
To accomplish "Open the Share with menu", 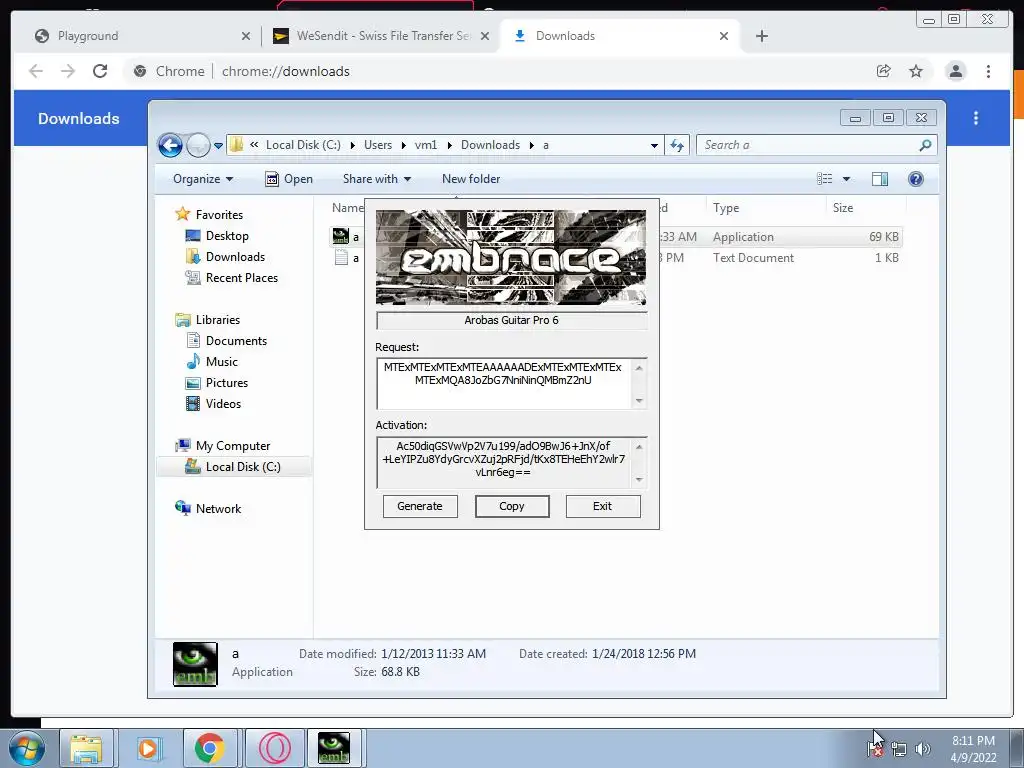I will (377, 179).
